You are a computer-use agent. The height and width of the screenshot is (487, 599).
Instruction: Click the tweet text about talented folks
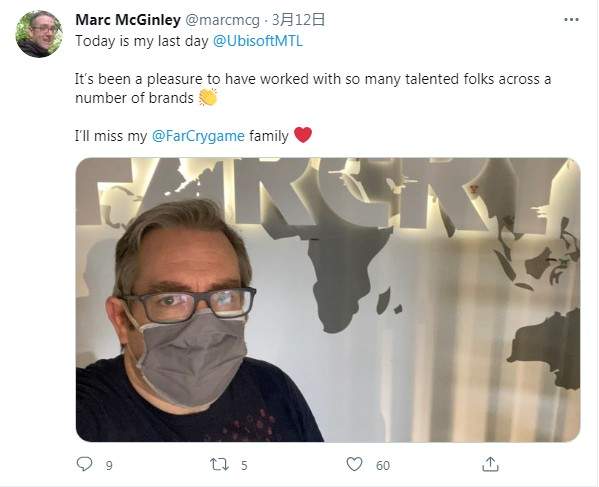tap(313, 89)
